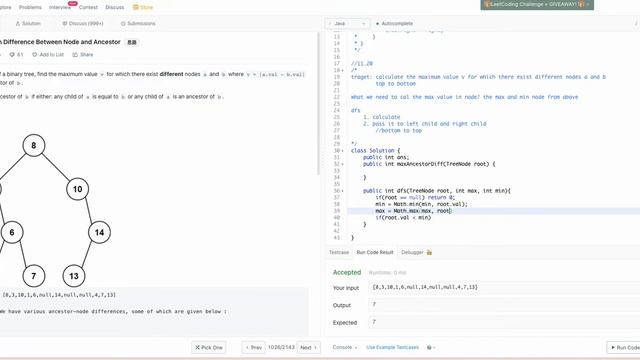This screenshot has width=640, height=360.
Task: Open the help question-mark dropdown
Action: point(431,347)
